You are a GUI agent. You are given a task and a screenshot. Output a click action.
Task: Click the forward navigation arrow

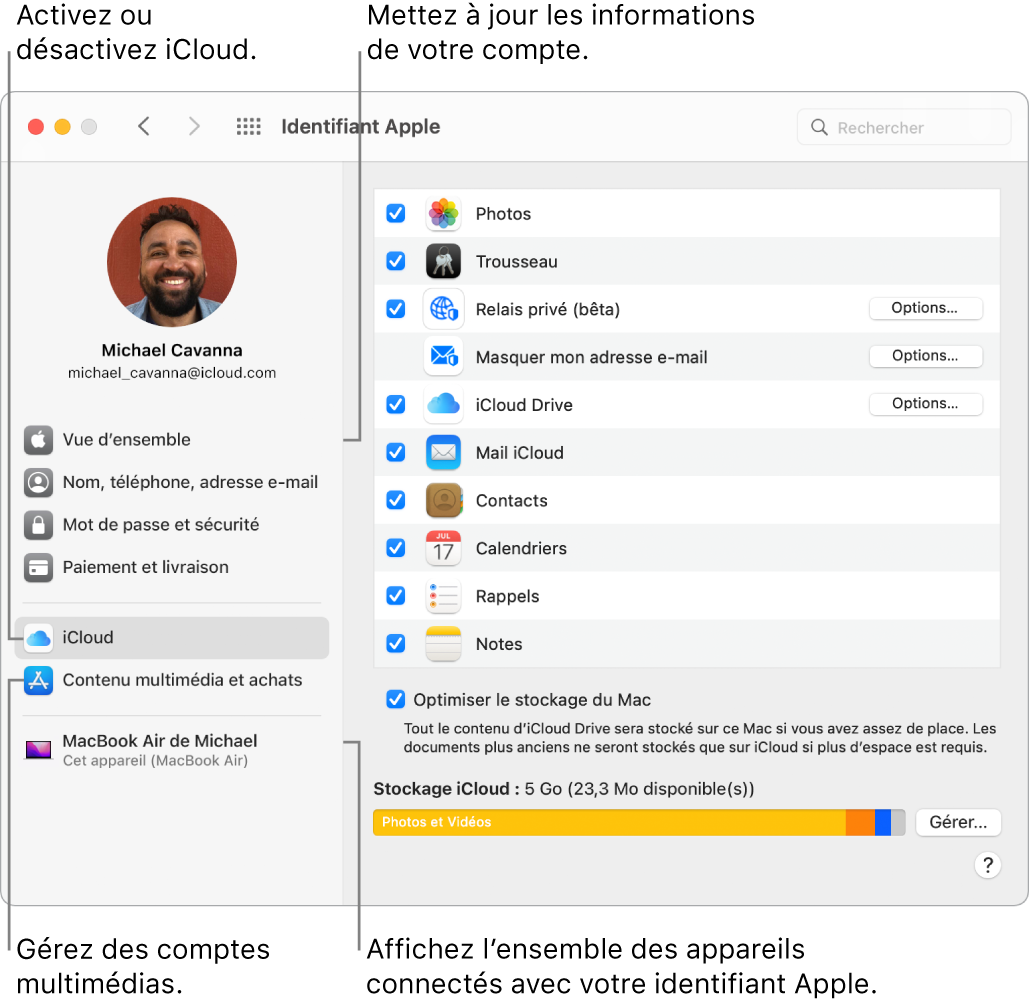pyautogui.click(x=194, y=126)
